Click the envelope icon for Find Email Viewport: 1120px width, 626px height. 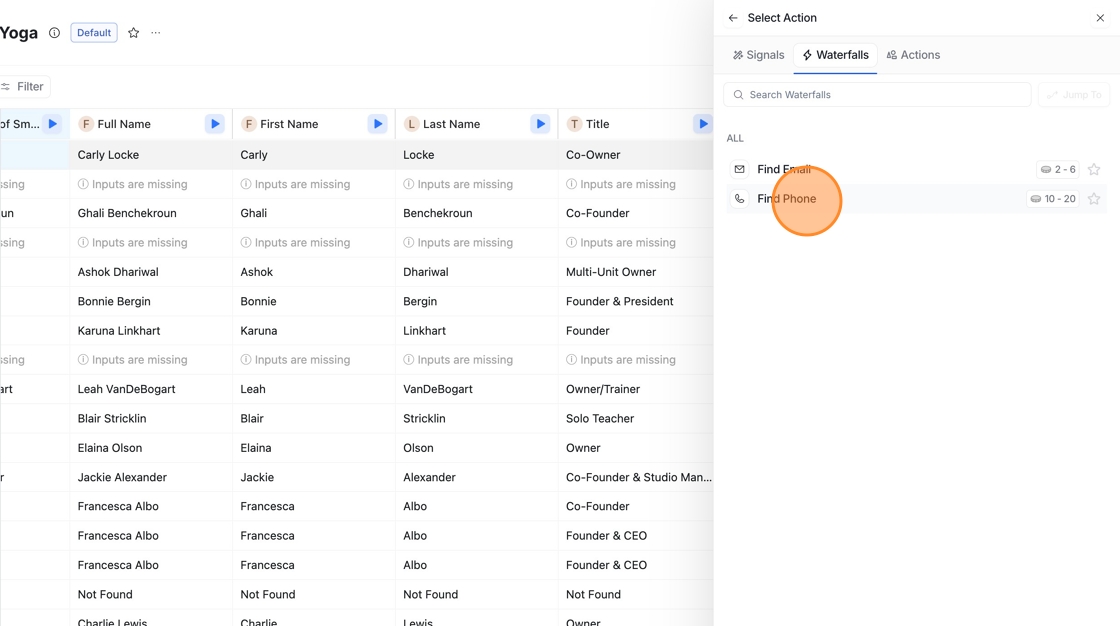[739, 169]
